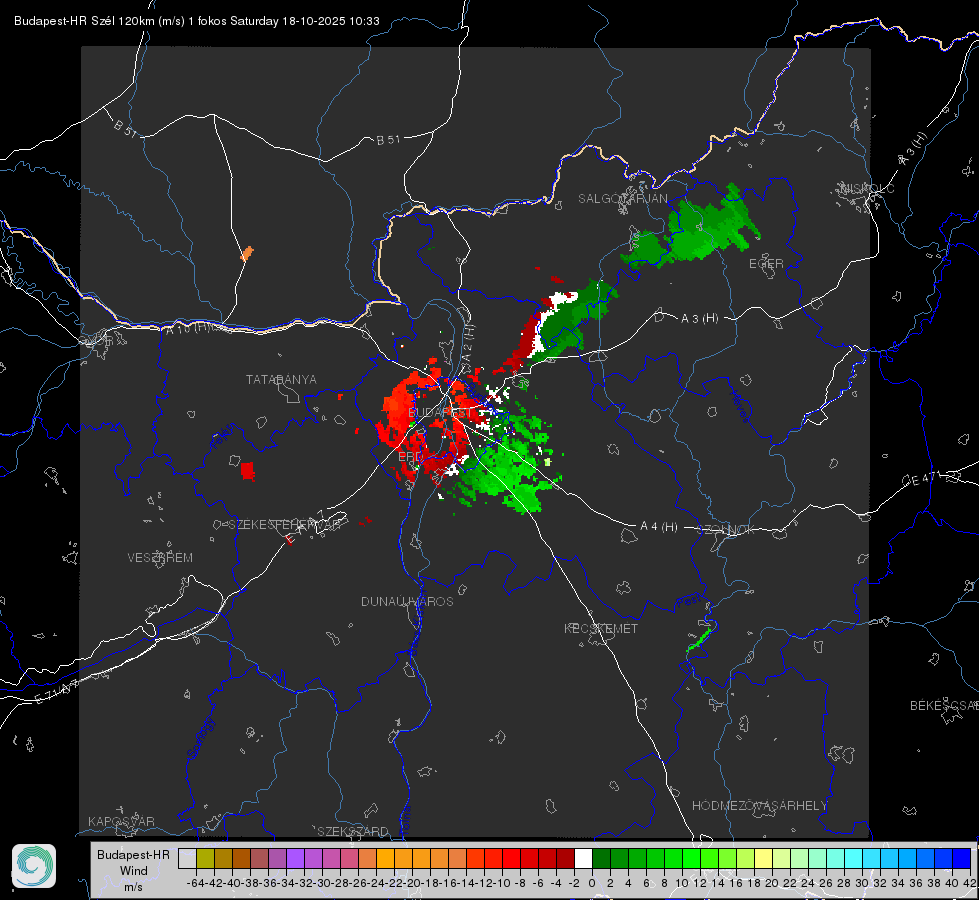Image resolution: width=979 pixels, height=900 pixels.
Task: Select the white legend swatch between -2 and 0
Action: [583, 858]
